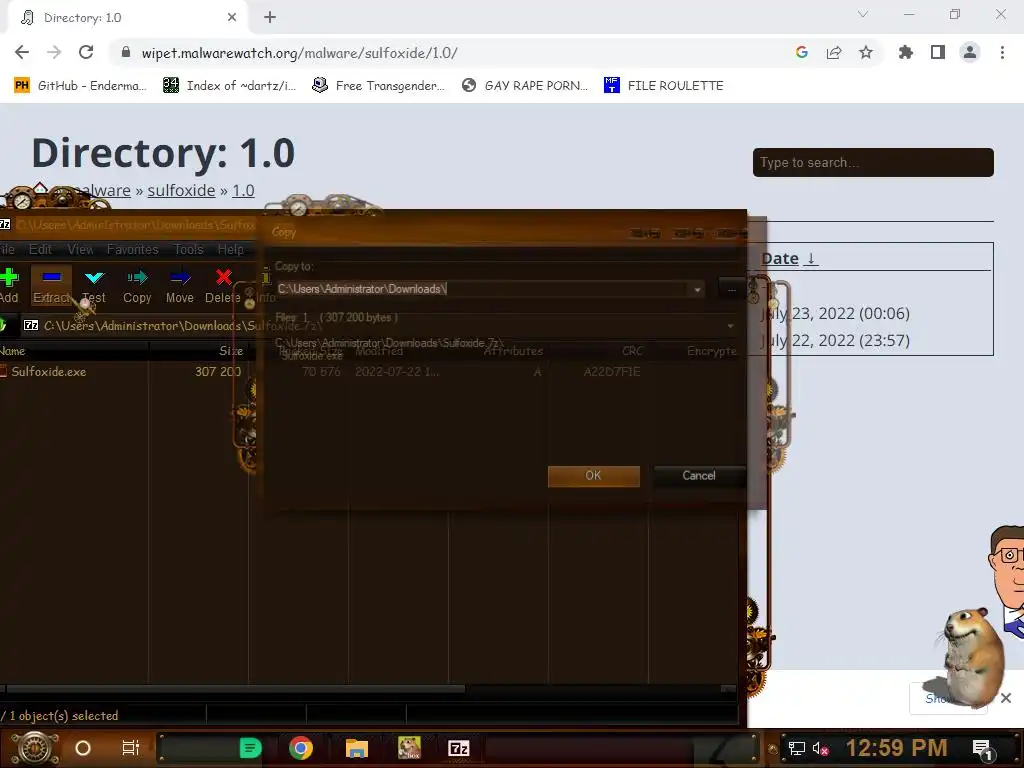Open the View menu in 7-Zip
The width and height of the screenshot is (1024, 768).
click(x=80, y=249)
